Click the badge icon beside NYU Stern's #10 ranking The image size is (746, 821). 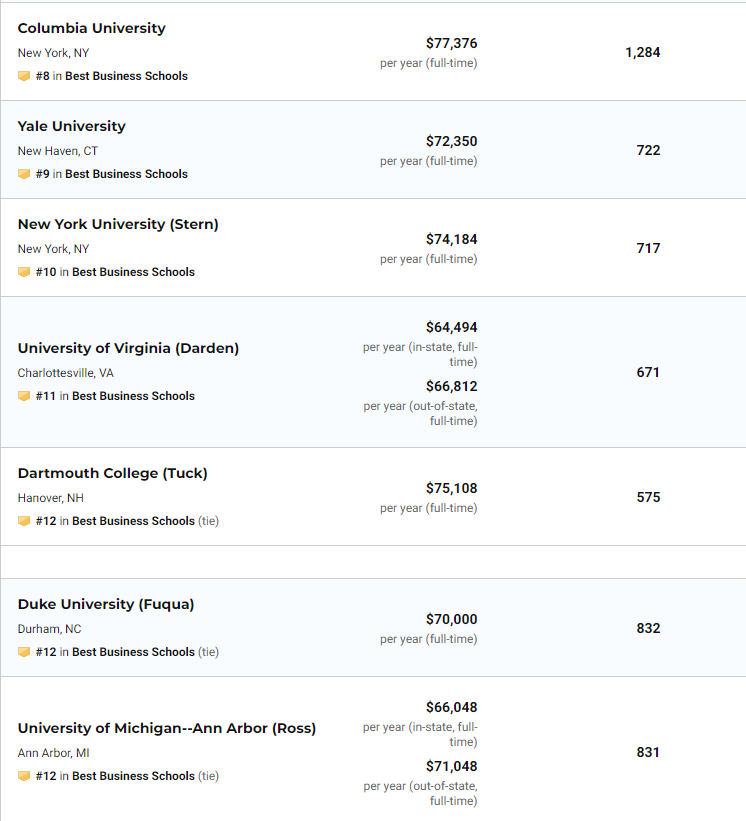tap(24, 272)
